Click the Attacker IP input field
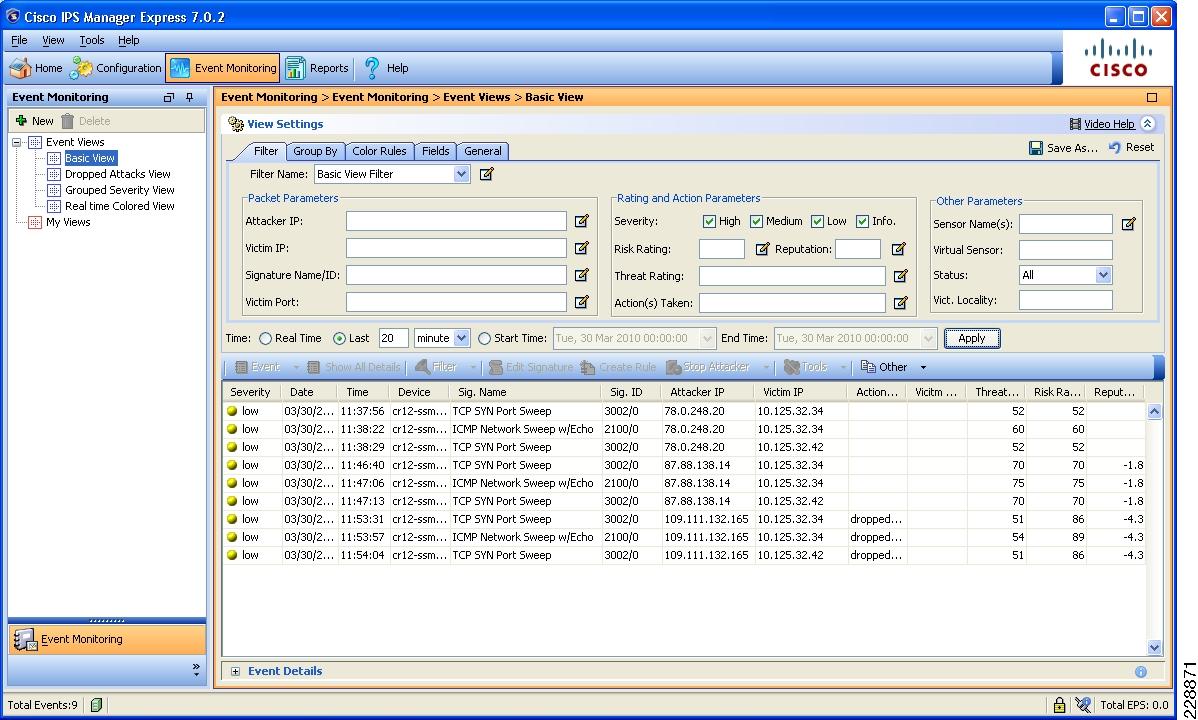The height and width of the screenshot is (720, 1198). pos(456,221)
